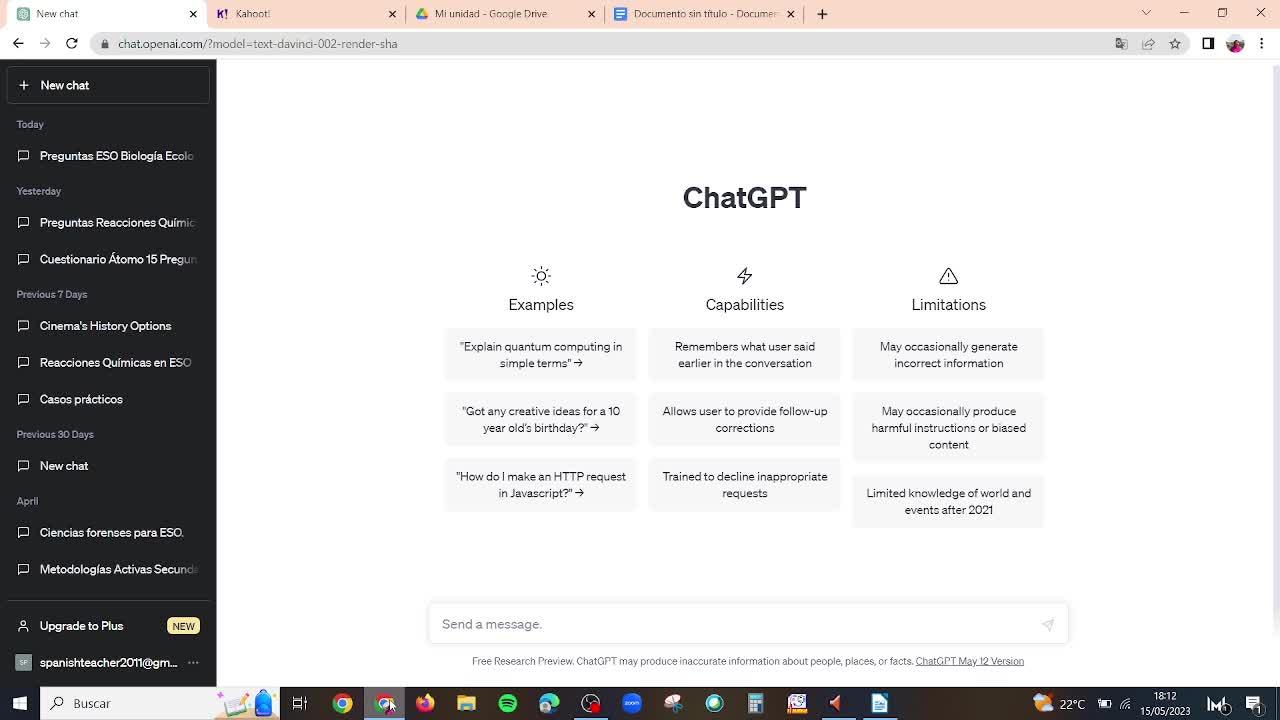
Task: Open the weather widget showing 22°C
Action: (1059, 703)
